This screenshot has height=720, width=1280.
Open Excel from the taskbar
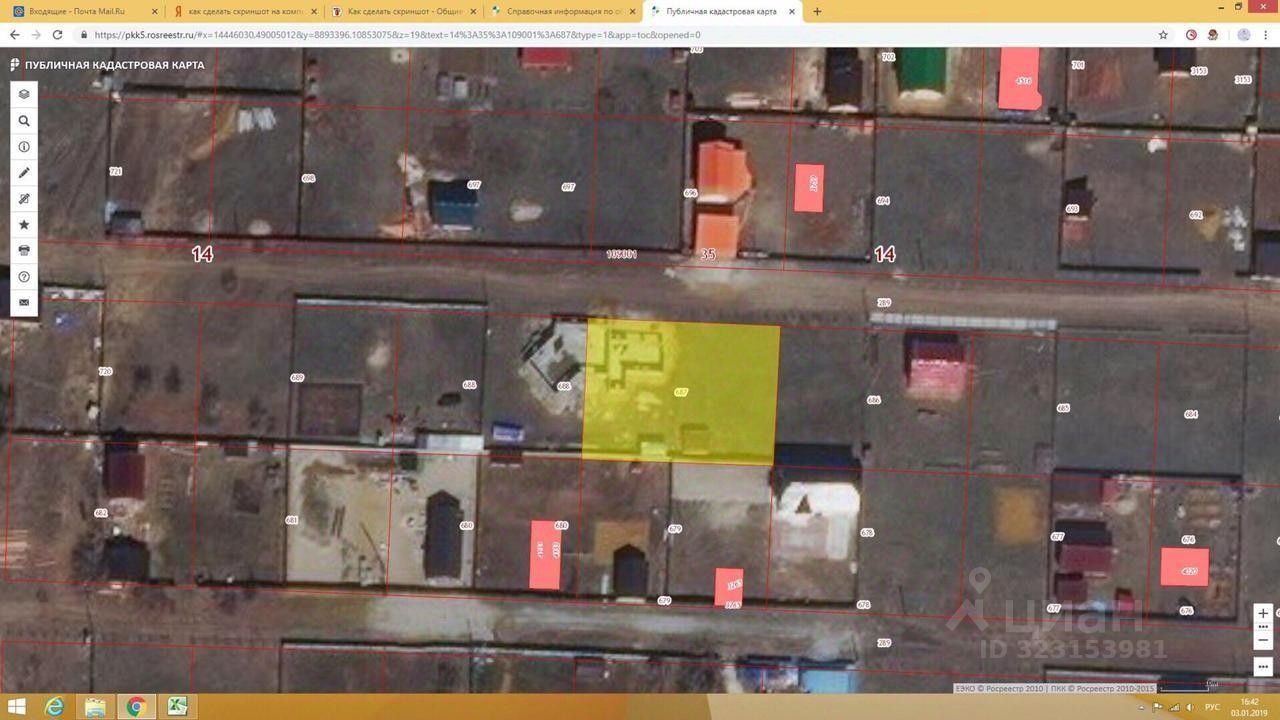177,707
